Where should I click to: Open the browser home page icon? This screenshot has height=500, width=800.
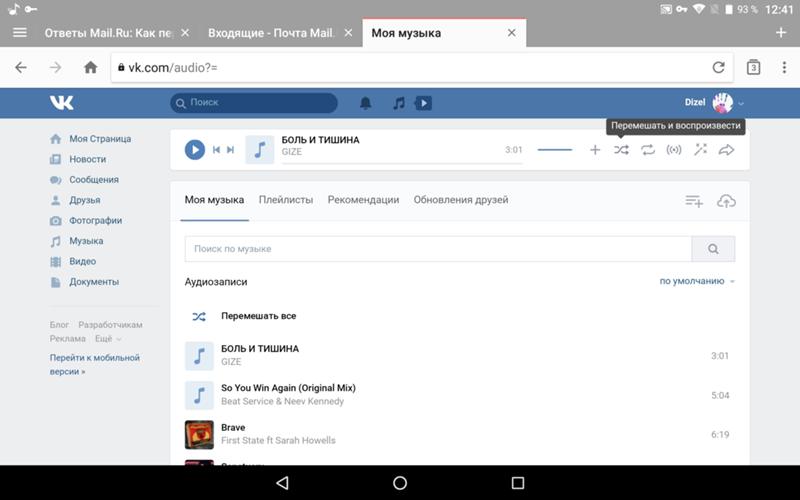tap(91, 67)
